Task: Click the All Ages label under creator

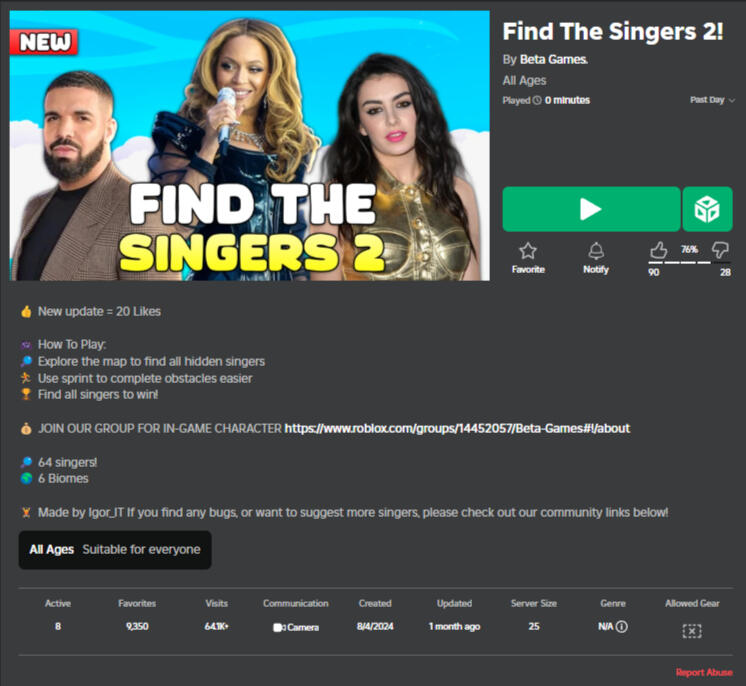Action: [x=524, y=80]
